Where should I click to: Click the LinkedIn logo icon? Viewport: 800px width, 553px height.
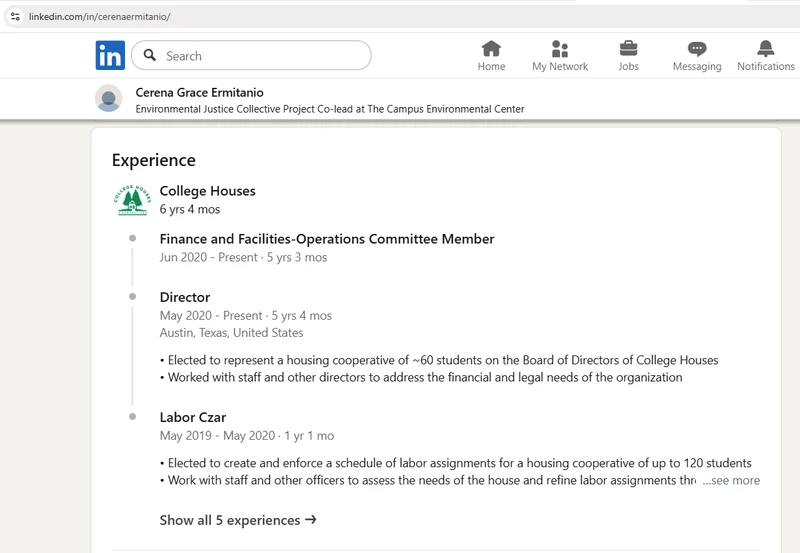pyautogui.click(x=110, y=56)
